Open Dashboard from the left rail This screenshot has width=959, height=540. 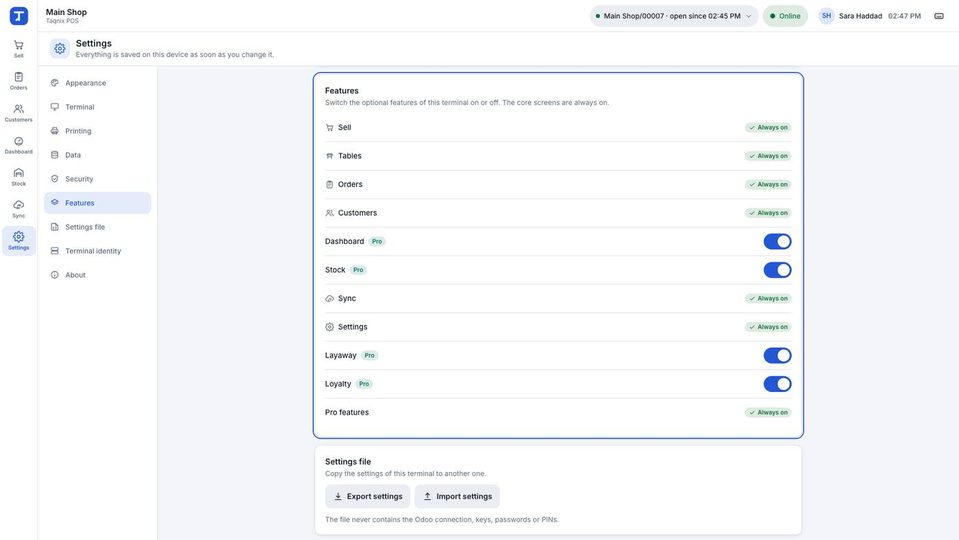click(19, 145)
